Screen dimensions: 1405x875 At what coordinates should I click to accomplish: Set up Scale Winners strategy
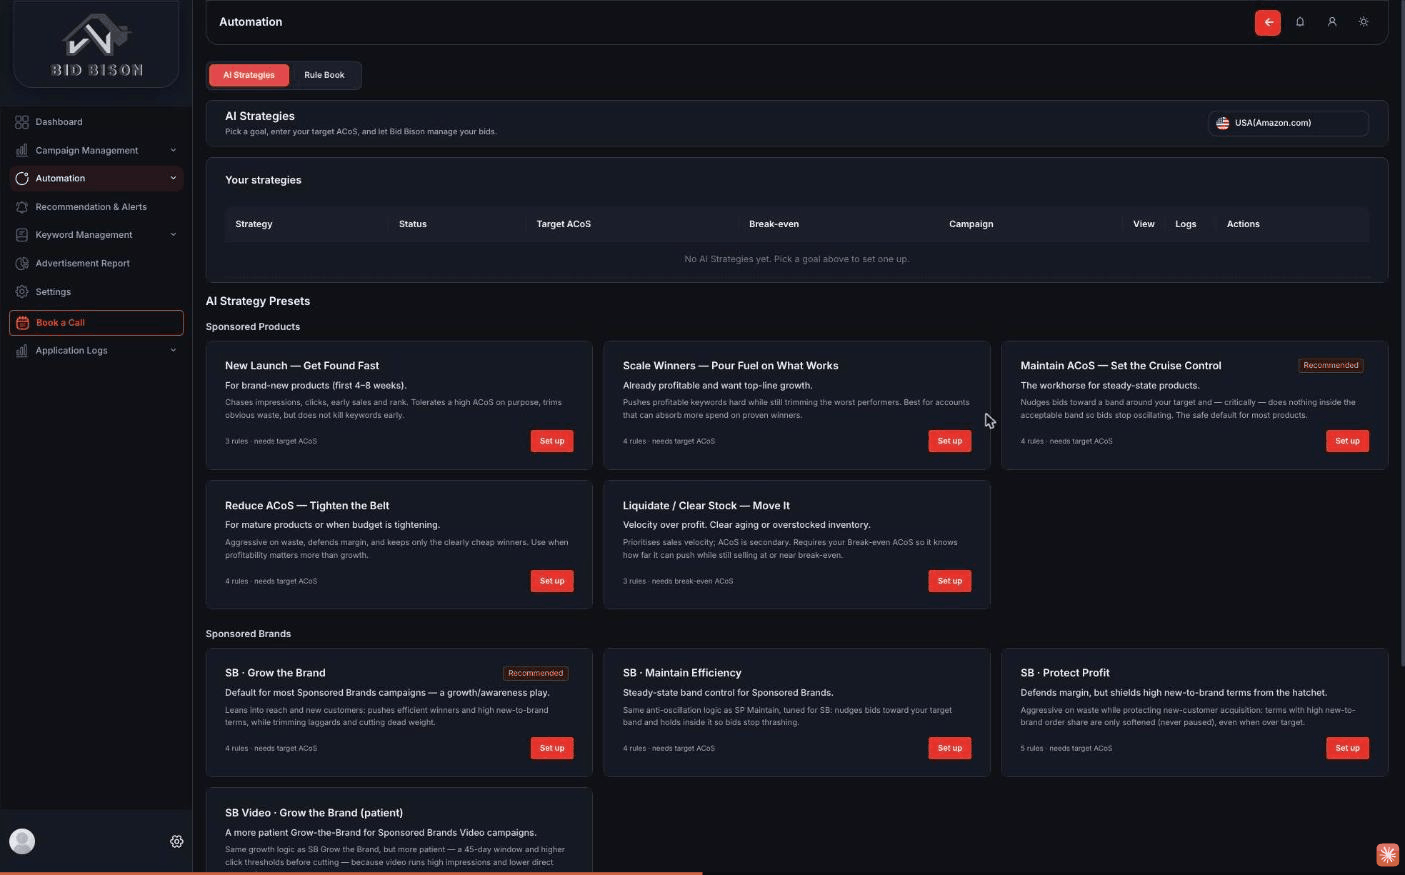(x=949, y=441)
